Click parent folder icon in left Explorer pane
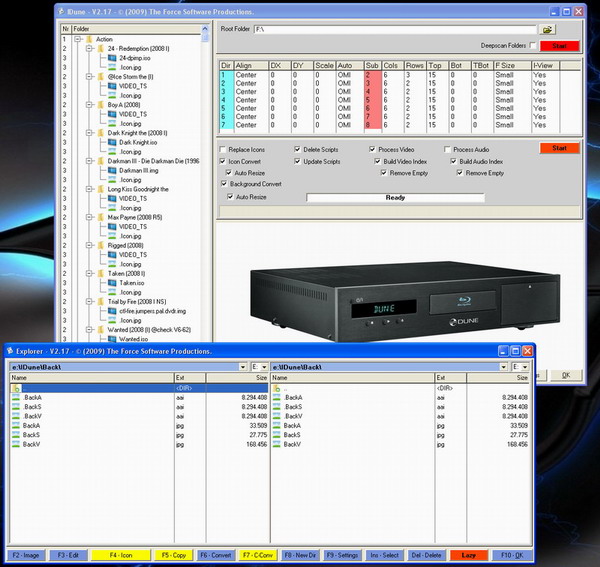Image resolution: width=600 pixels, height=567 pixels. (x=16, y=388)
